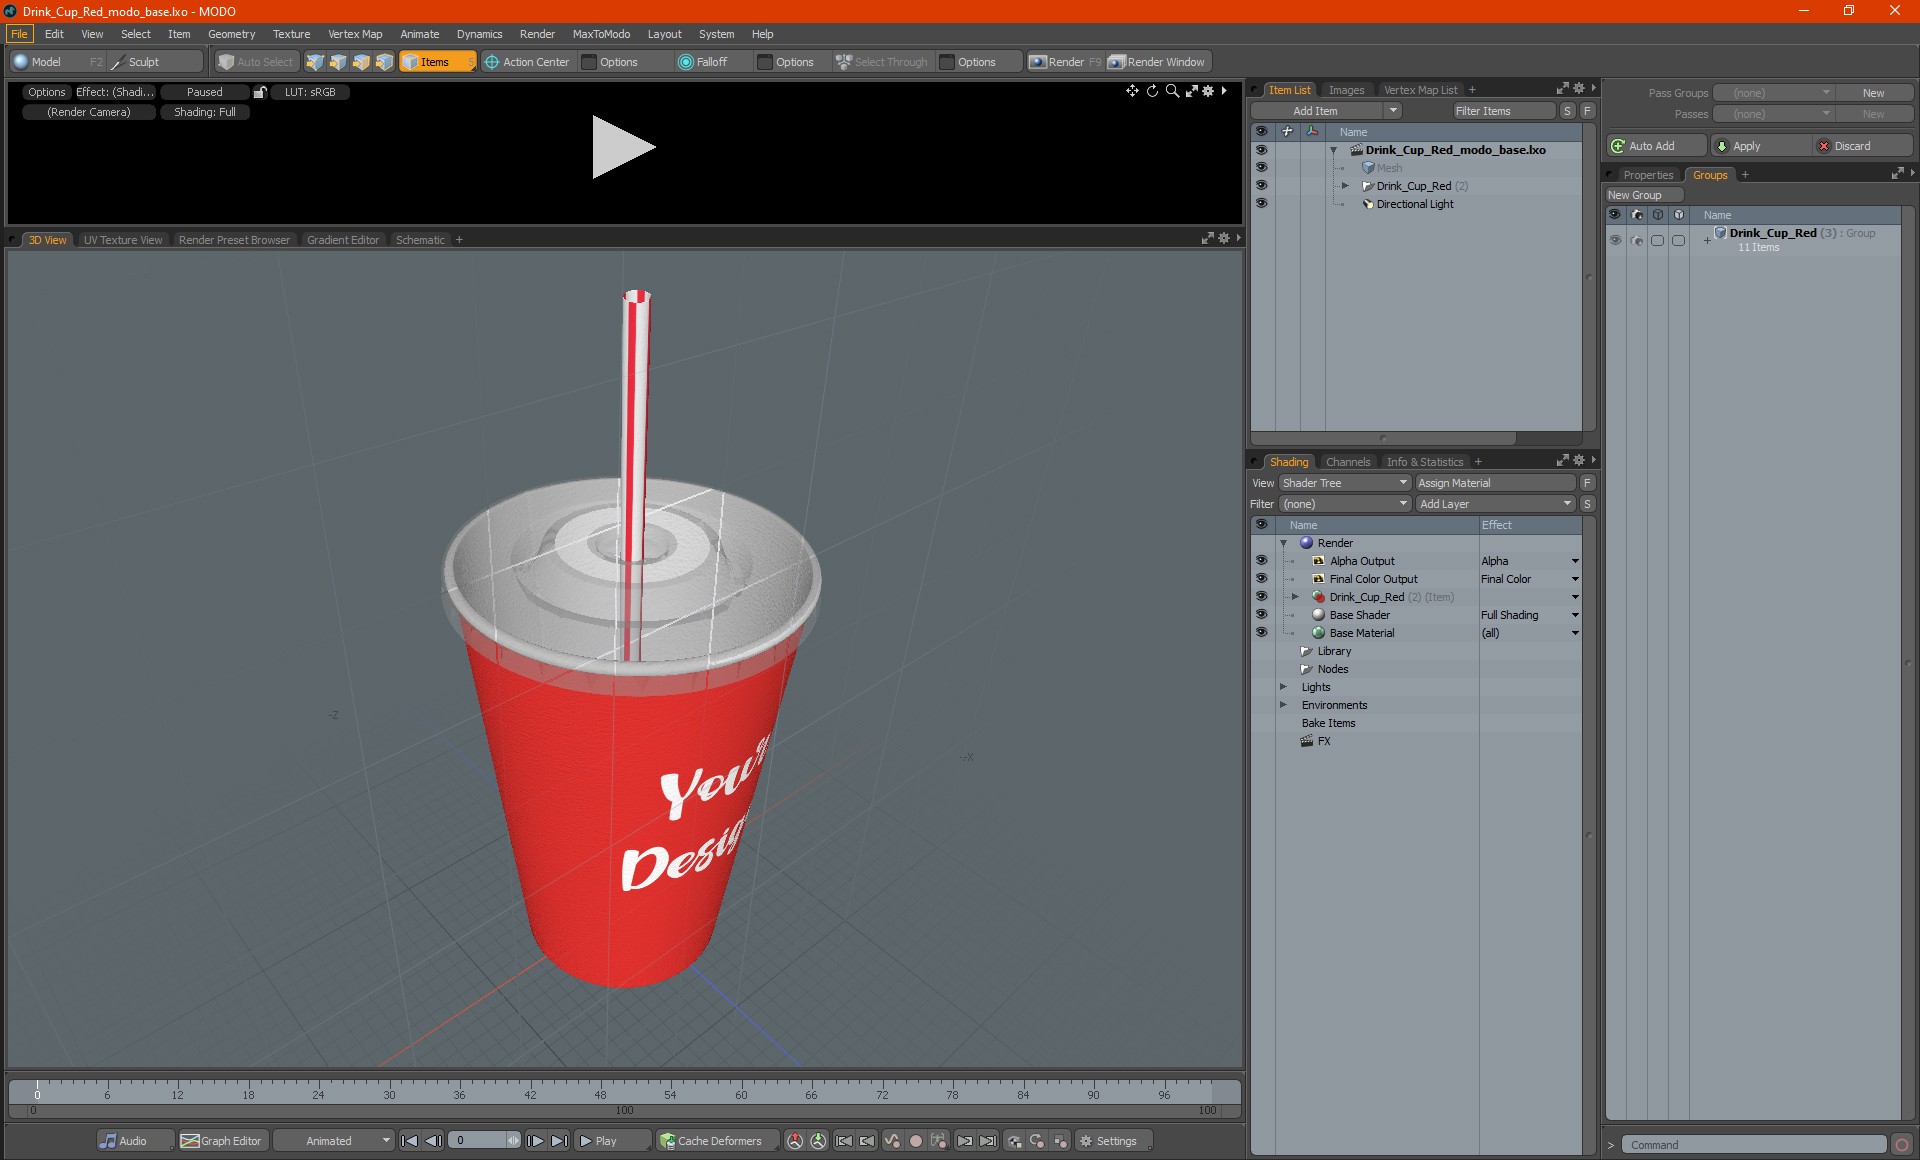
Task: Toggle visibility of Mesh item
Action: coord(1261,168)
